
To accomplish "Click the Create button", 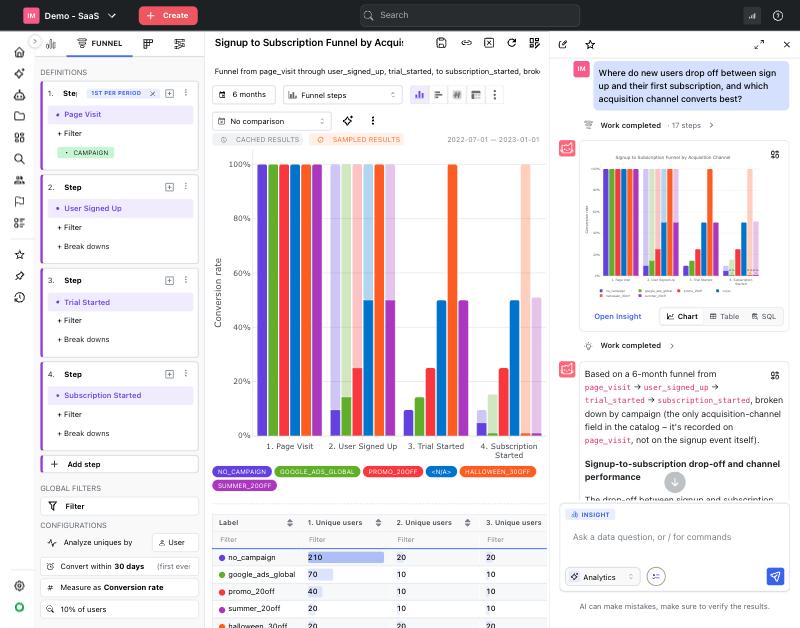I will 168,16.
